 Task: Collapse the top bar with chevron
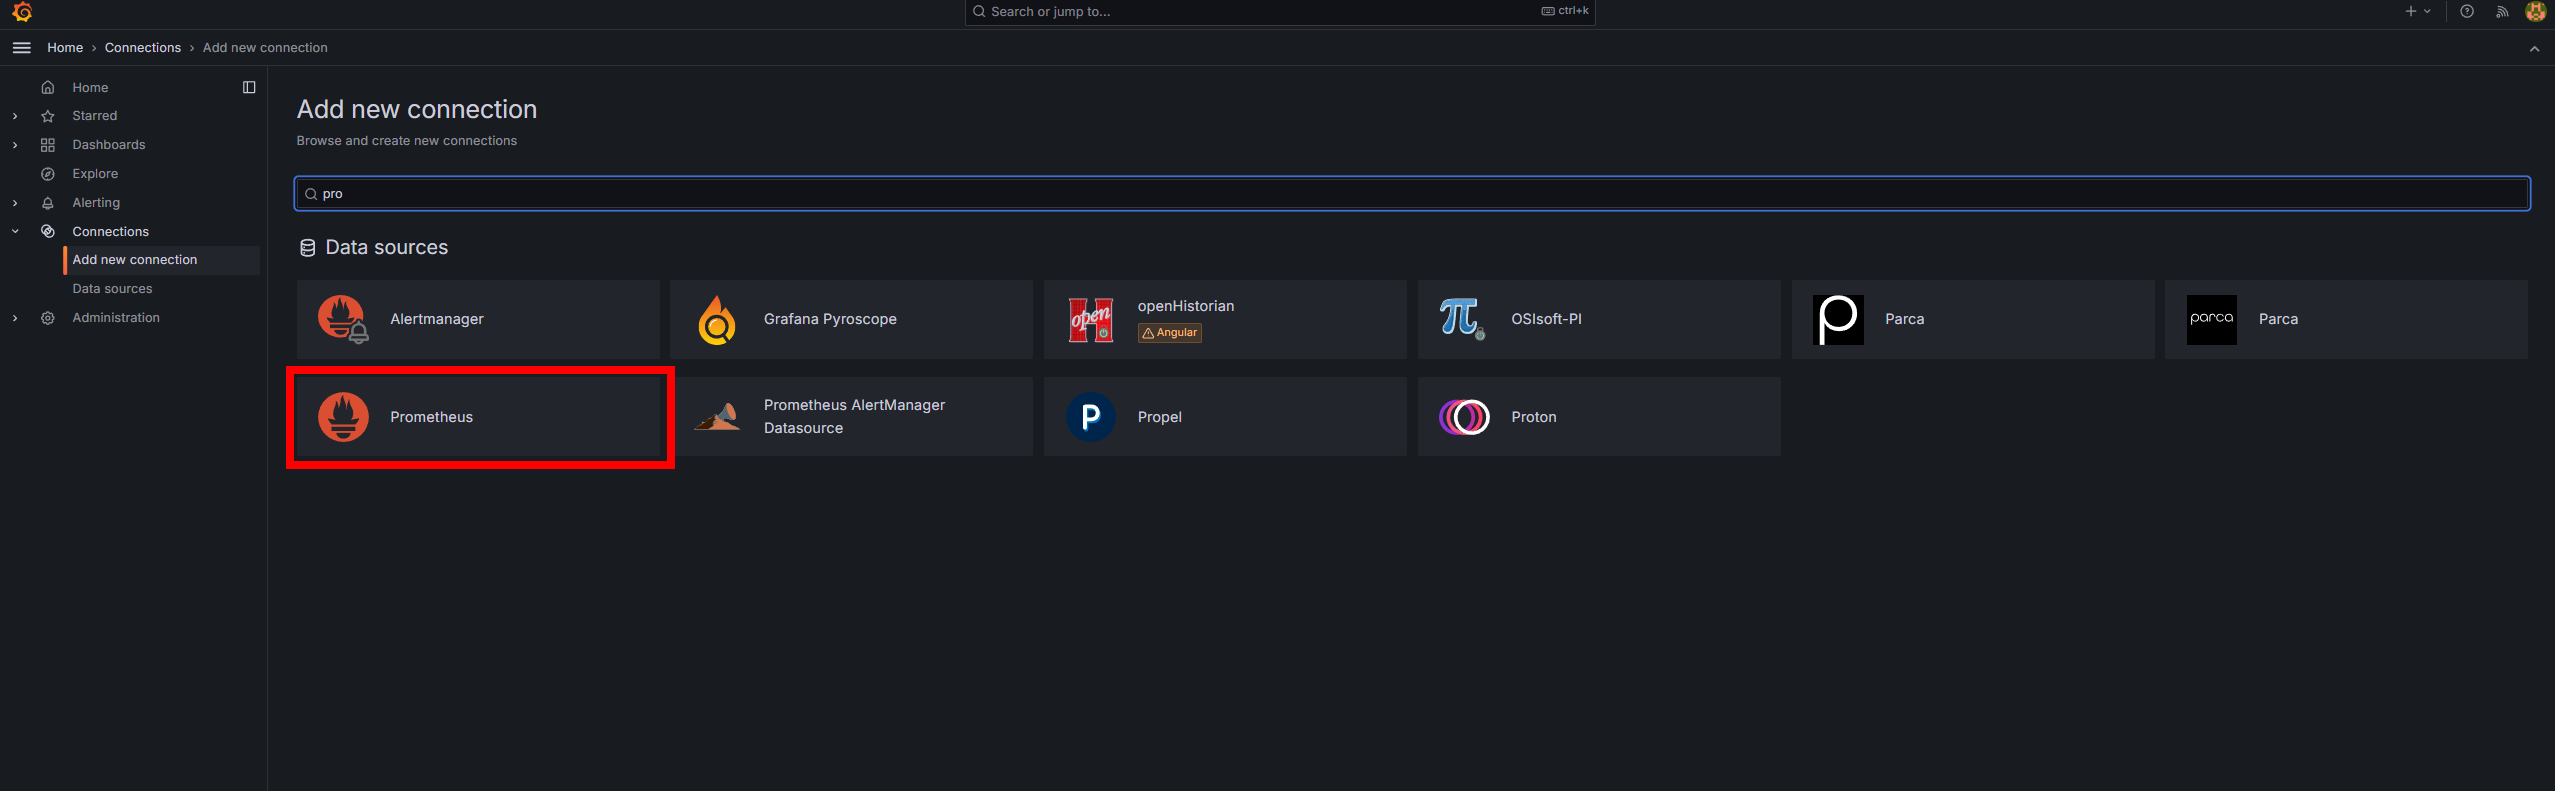click(x=2534, y=48)
